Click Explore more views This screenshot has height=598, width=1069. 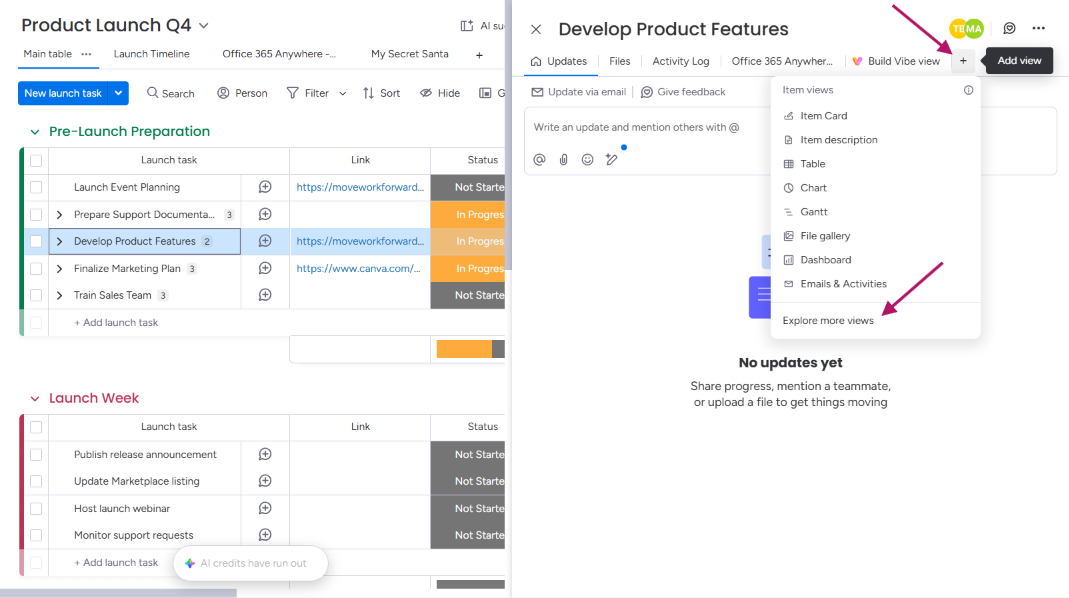828,320
